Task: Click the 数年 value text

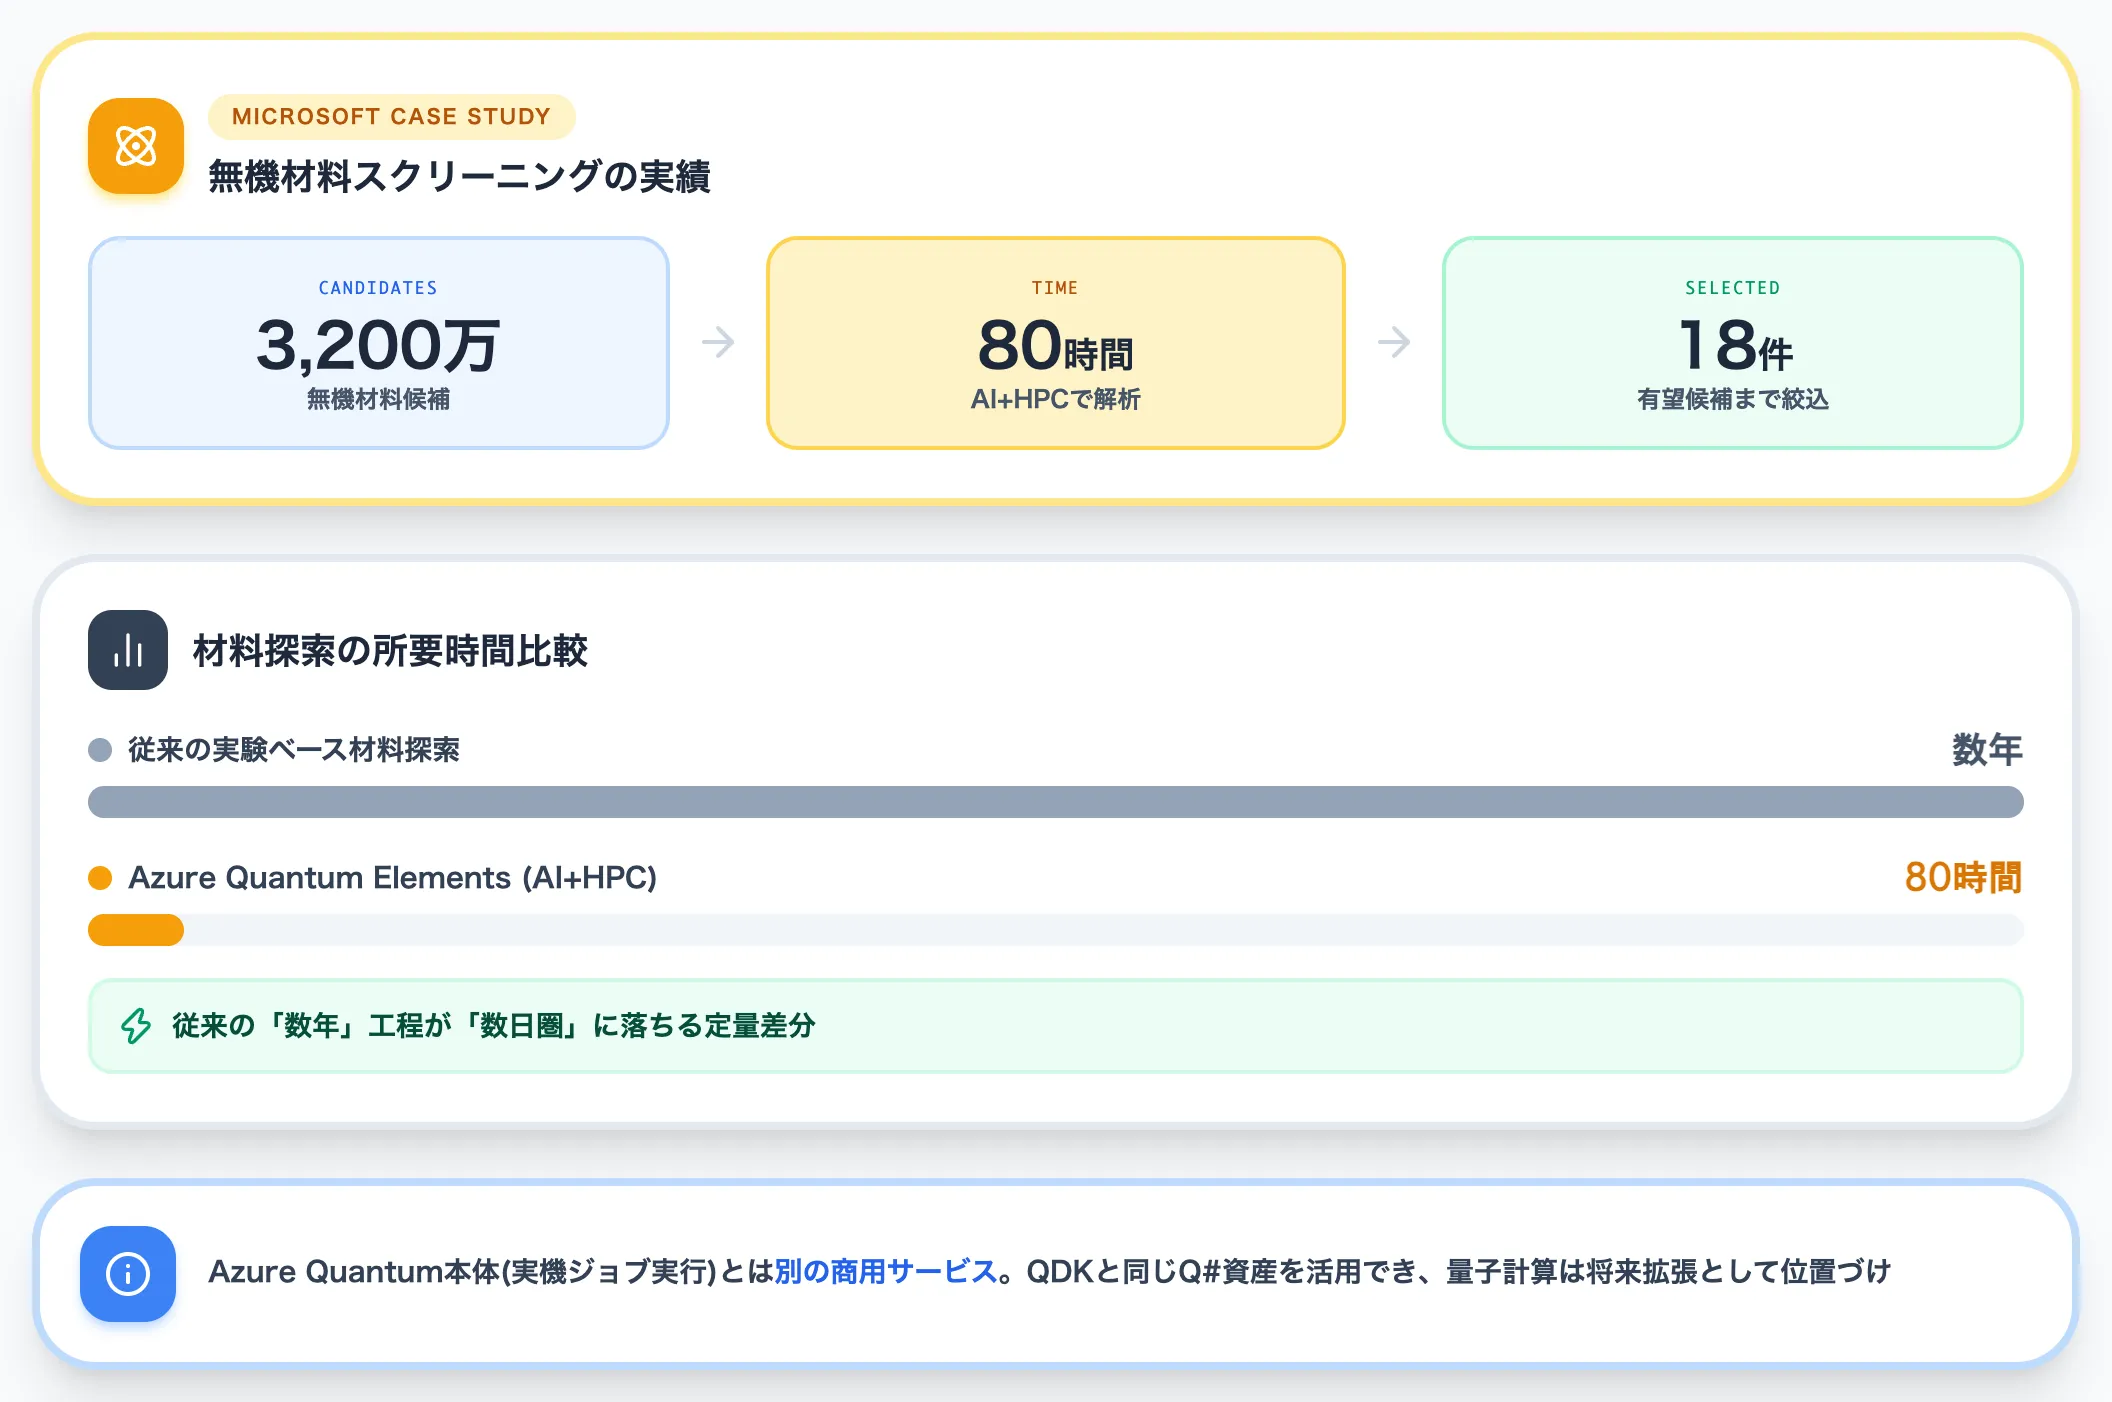Action: pyautogui.click(x=1987, y=750)
